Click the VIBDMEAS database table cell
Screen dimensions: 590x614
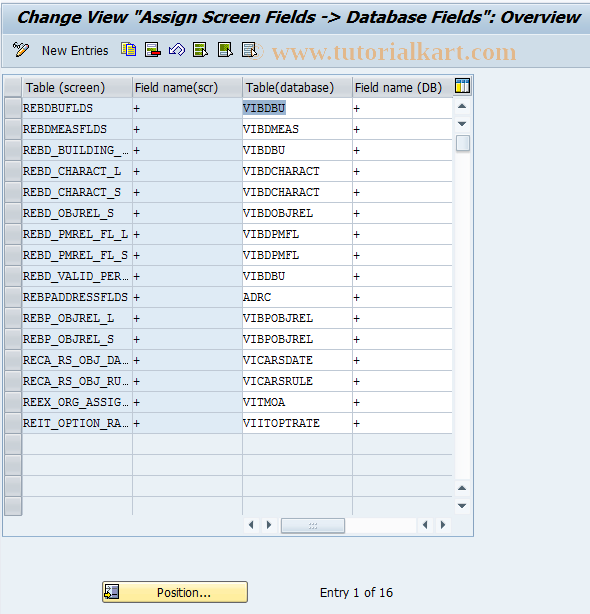pyautogui.click(x=297, y=129)
